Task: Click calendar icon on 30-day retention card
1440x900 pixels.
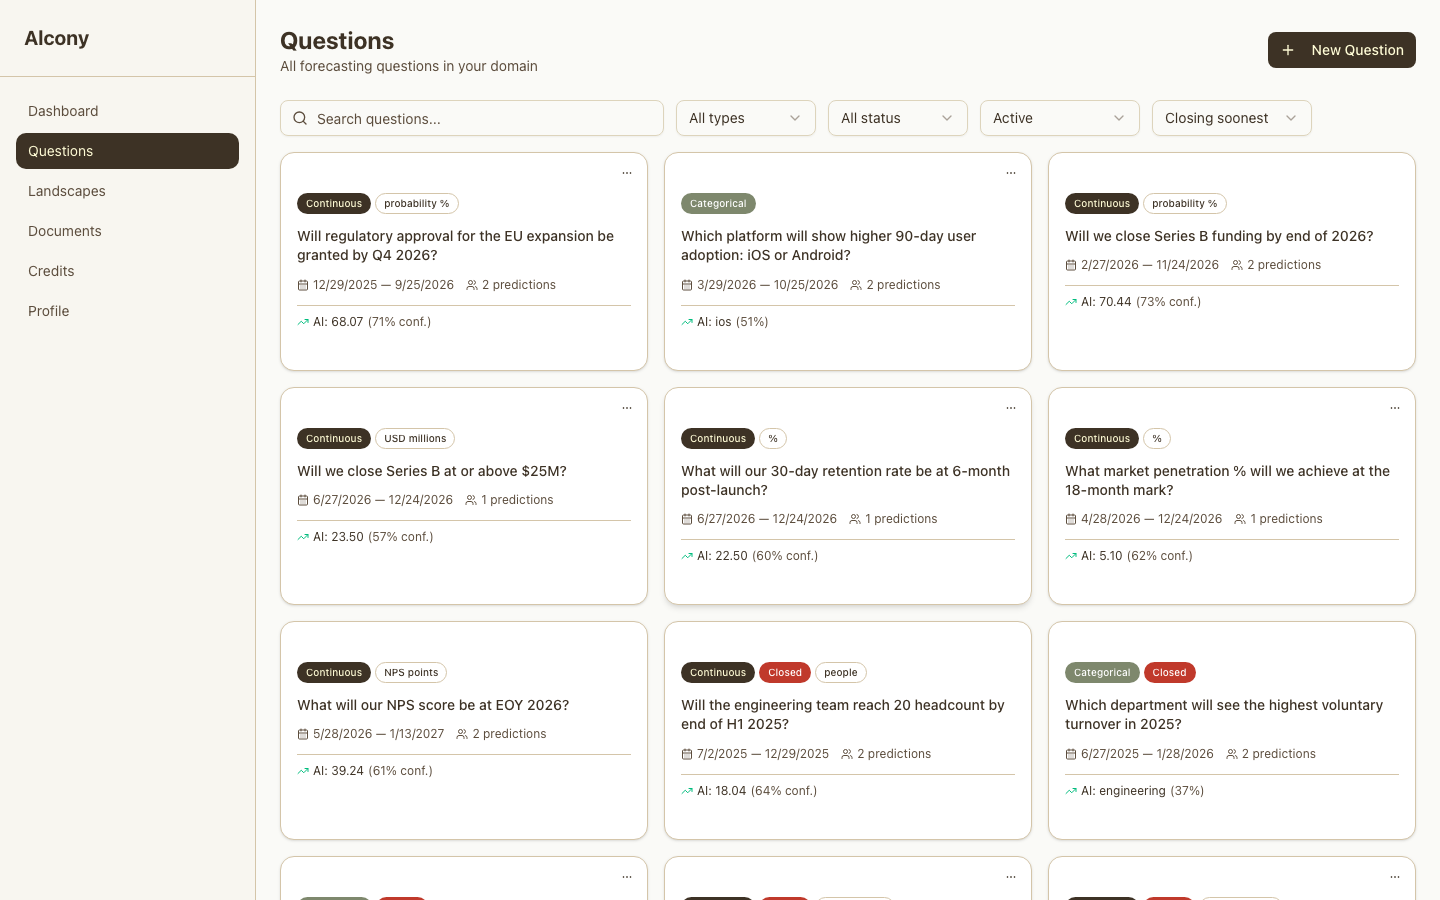Action: coord(687,519)
